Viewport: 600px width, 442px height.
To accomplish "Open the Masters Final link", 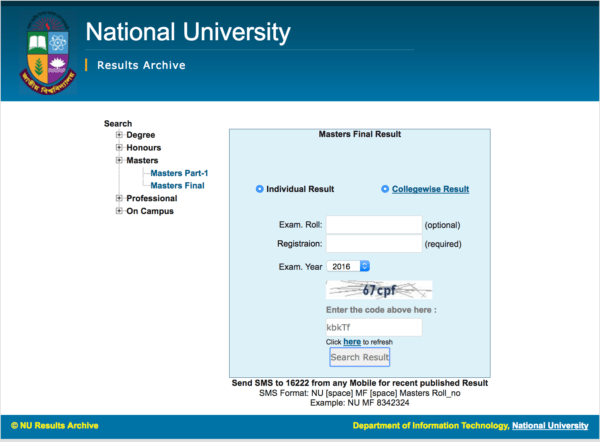I will click(x=177, y=186).
